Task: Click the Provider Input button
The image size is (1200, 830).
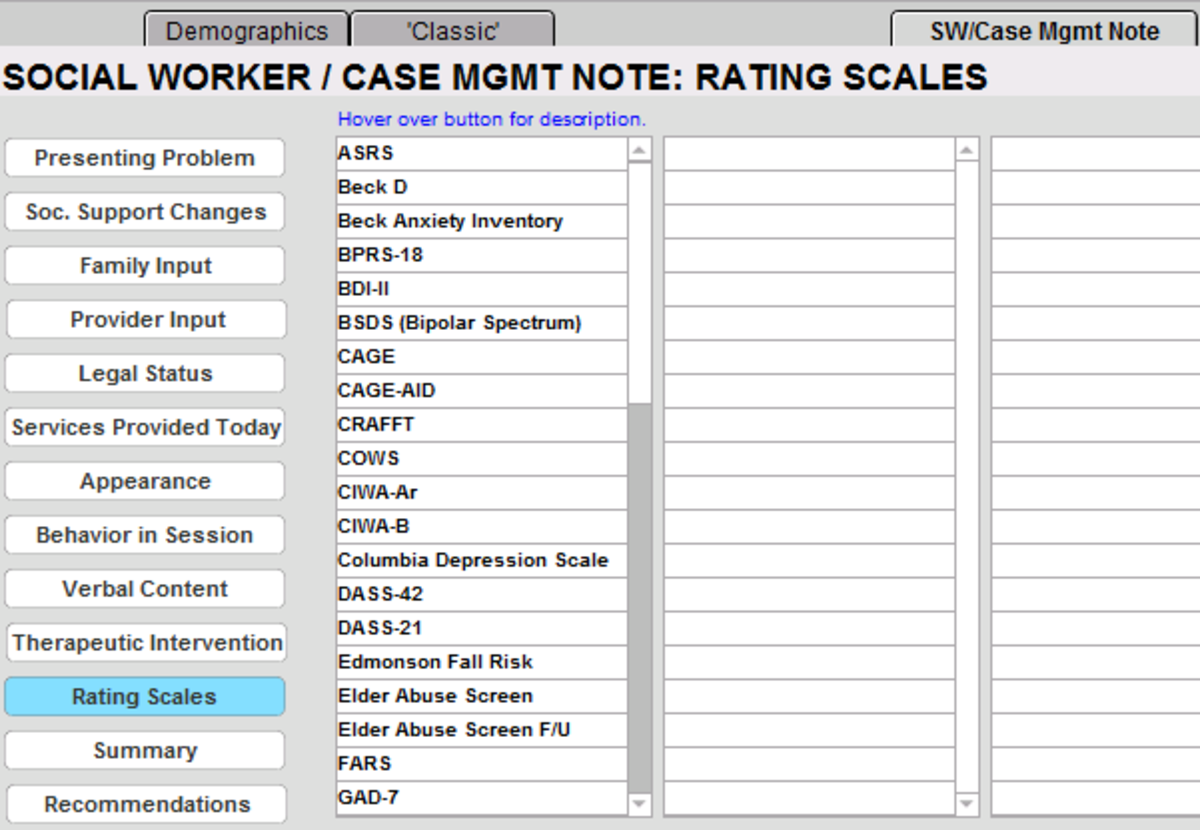Action: pyautogui.click(x=144, y=319)
